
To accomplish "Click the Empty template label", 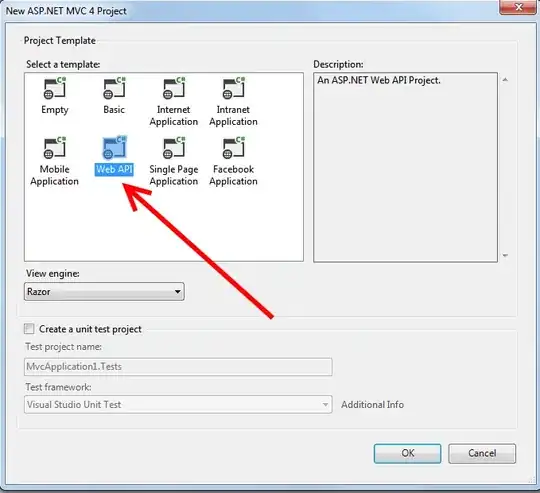I will tap(55, 110).
